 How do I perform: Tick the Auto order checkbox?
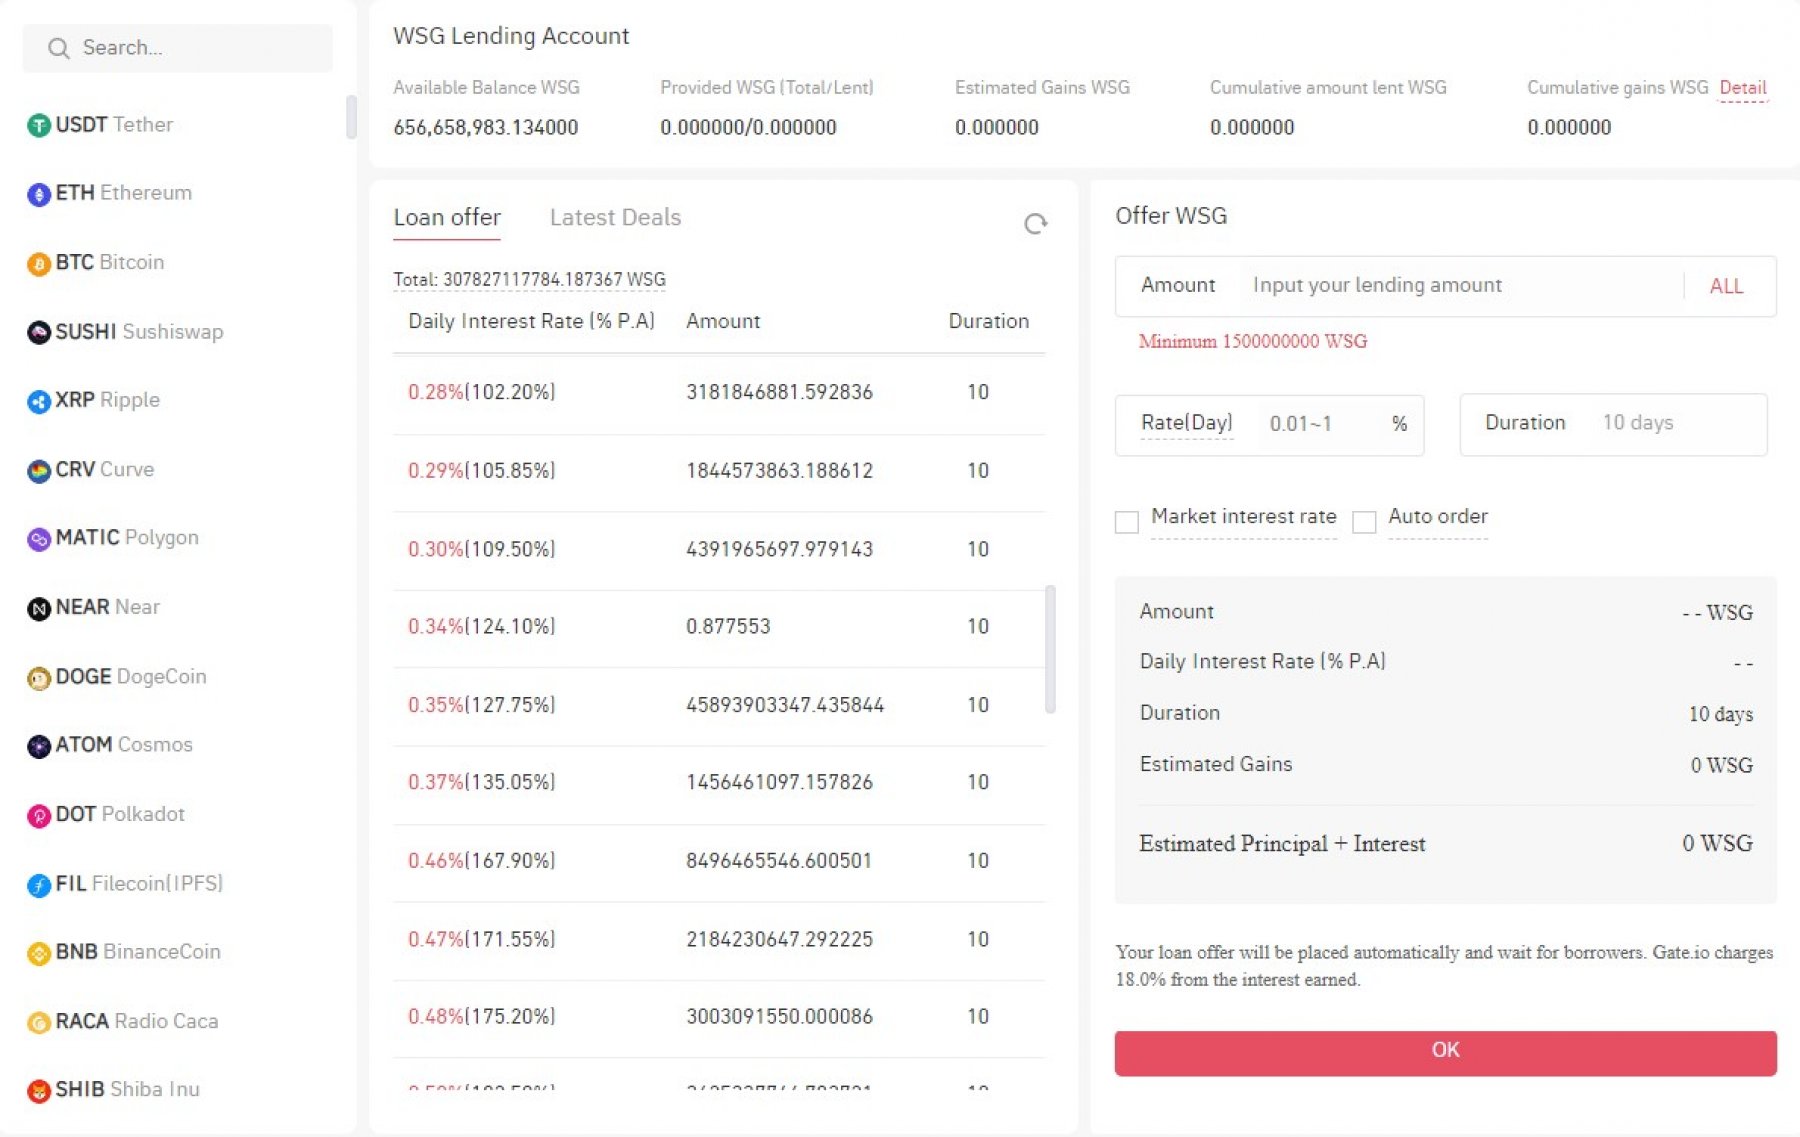click(x=1364, y=522)
